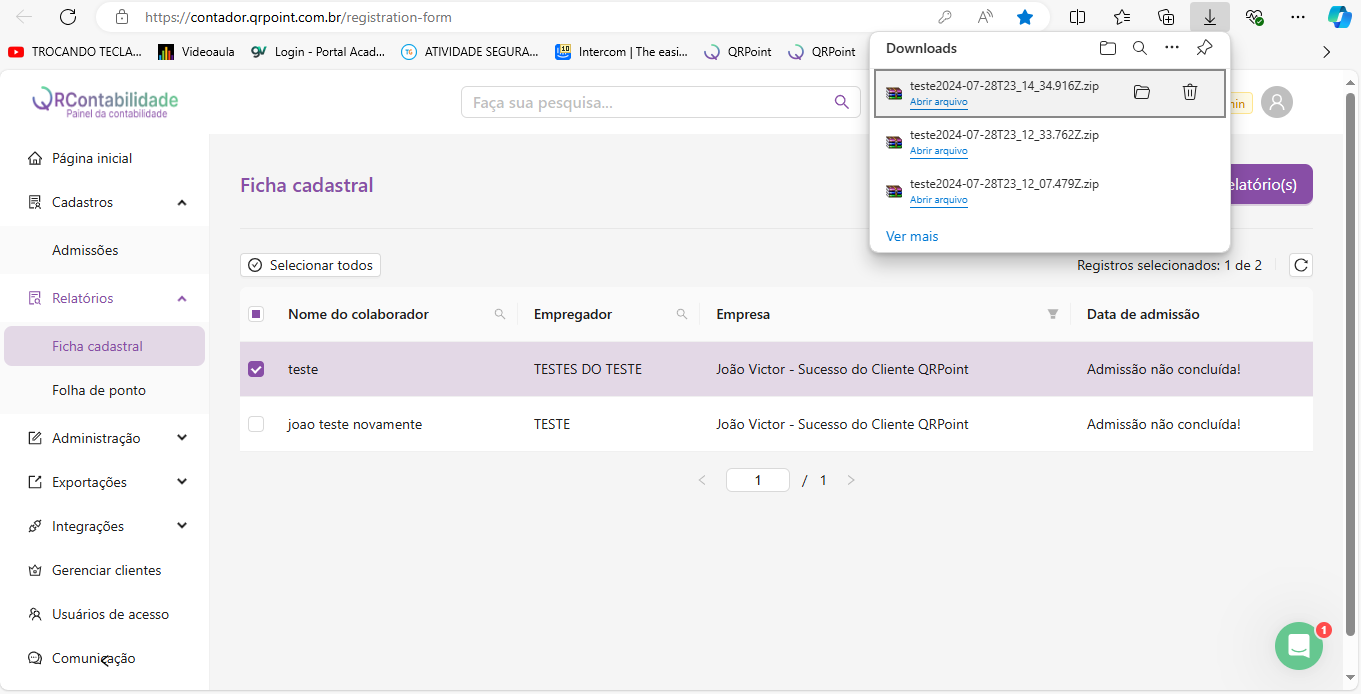This screenshot has height=694, width=1361.
Task: Open the Empresa column filter icon
Action: click(x=1052, y=314)
